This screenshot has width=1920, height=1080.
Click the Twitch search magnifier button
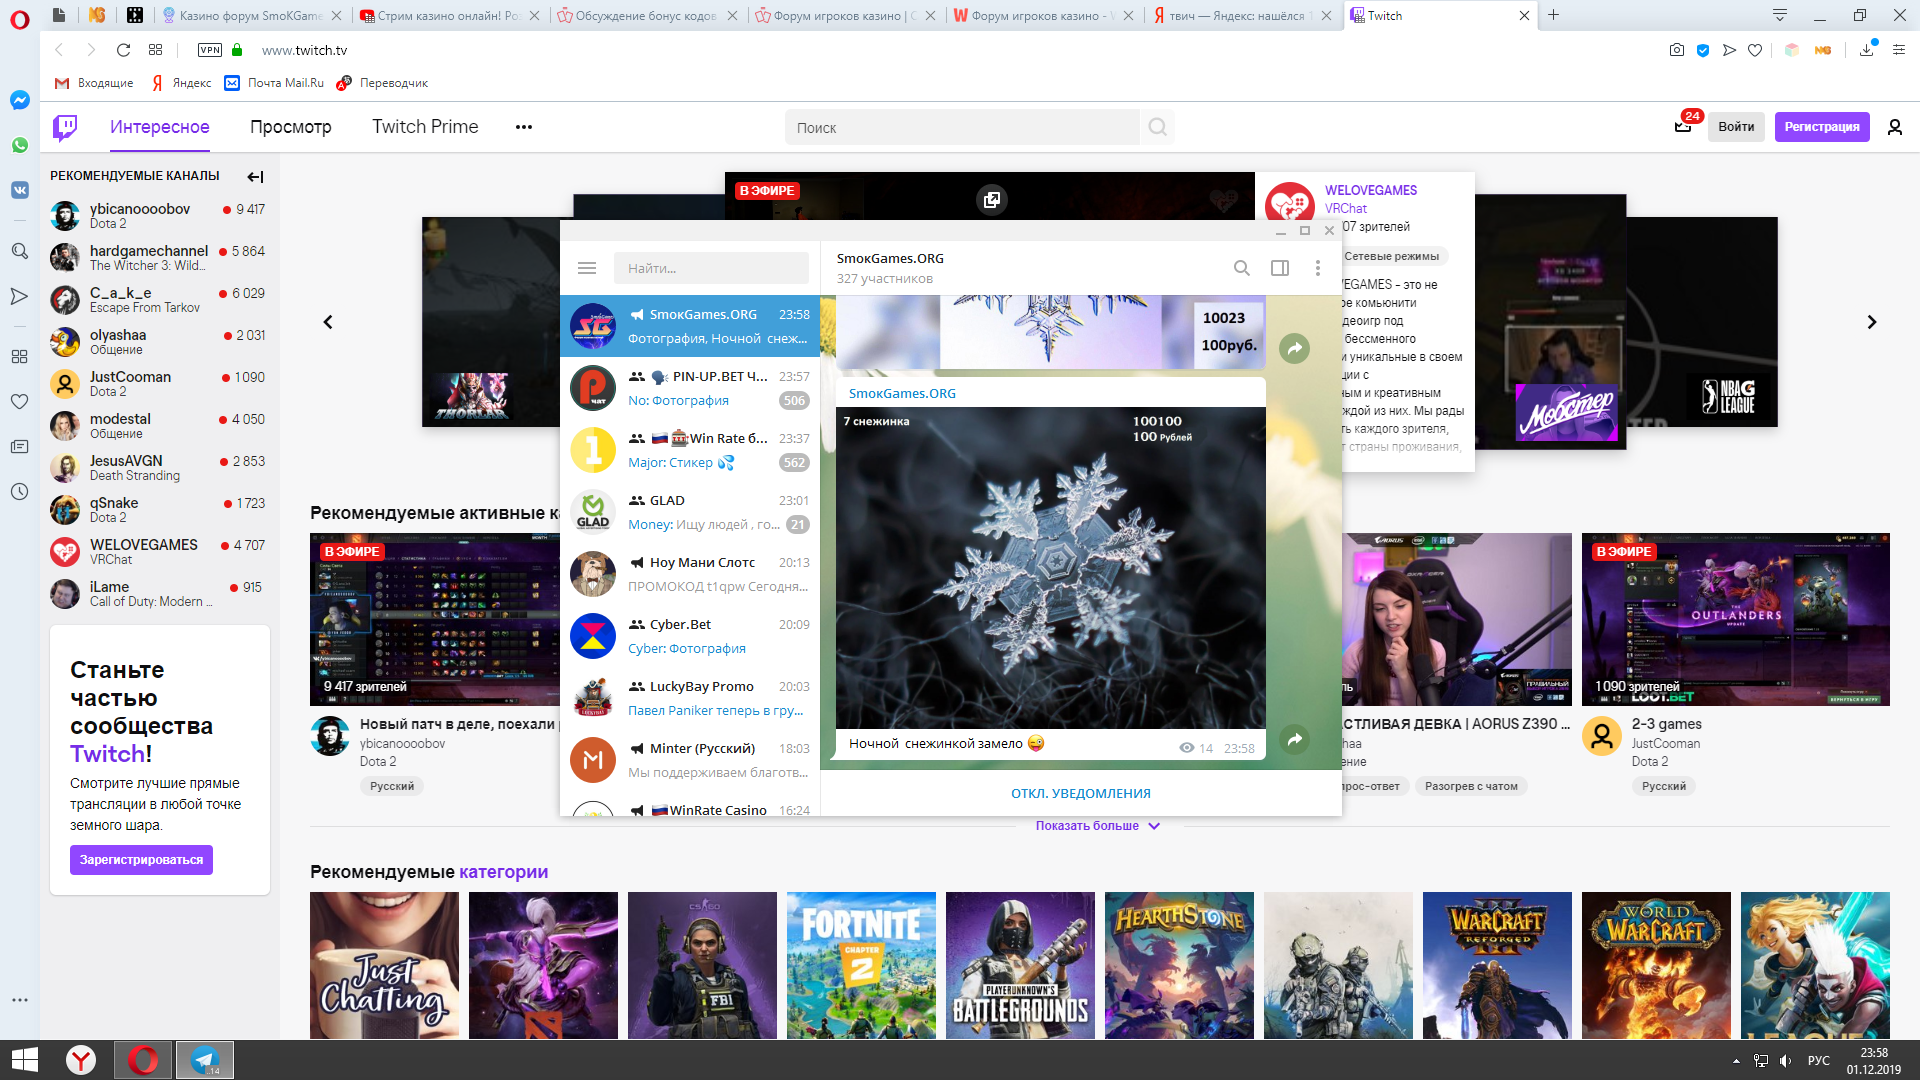point(1157,127)
